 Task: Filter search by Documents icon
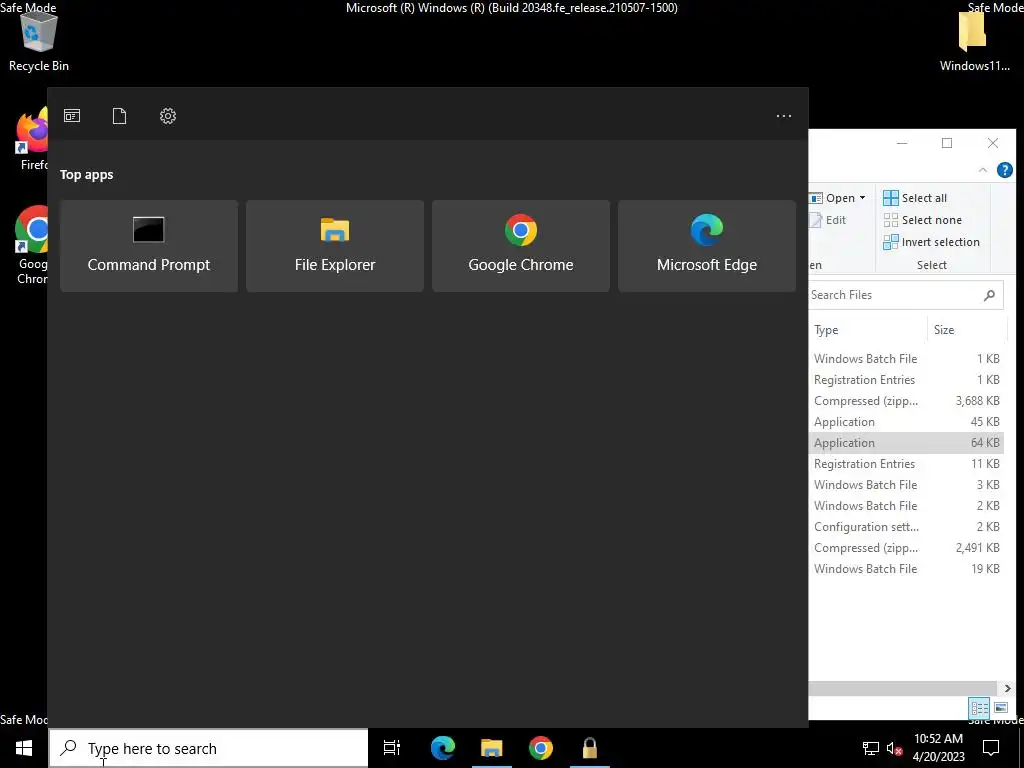coord(120,116)
